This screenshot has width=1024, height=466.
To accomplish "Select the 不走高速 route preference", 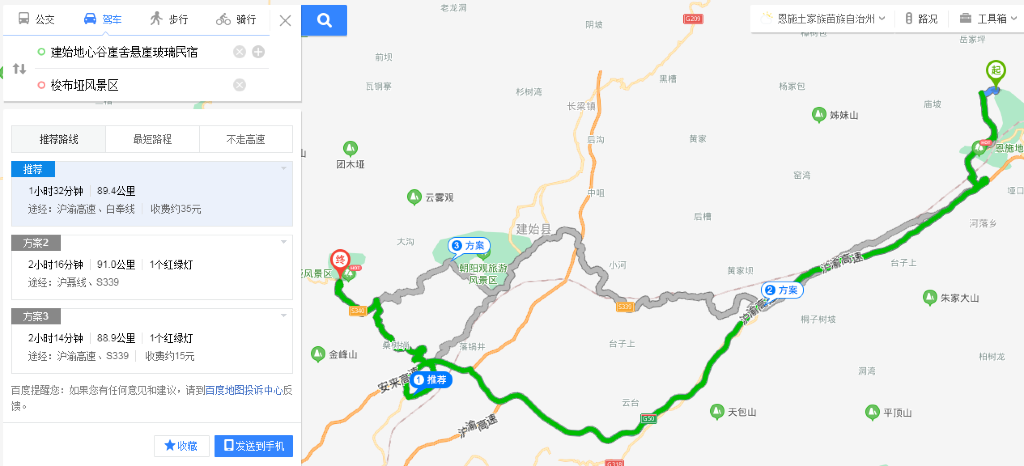I will coord(246,139).
